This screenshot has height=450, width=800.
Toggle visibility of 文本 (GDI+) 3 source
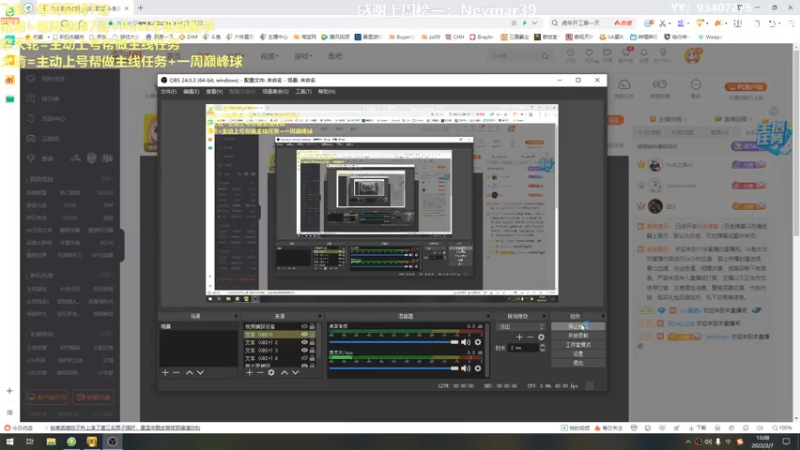coord(304,351)
